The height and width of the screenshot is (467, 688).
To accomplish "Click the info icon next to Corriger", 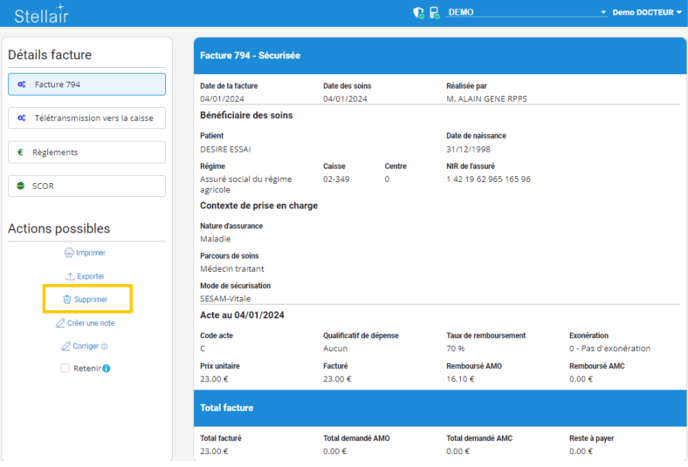I will (105, 347).
